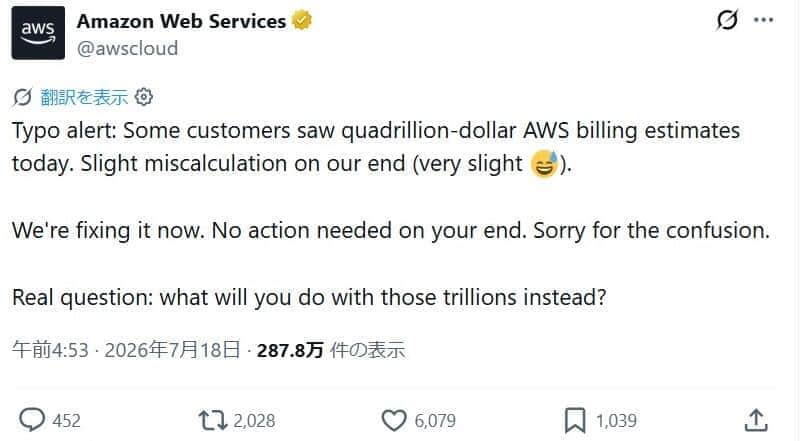Click the Grok translate icon beside 翻訳を表示

click(x=22, y=97)
